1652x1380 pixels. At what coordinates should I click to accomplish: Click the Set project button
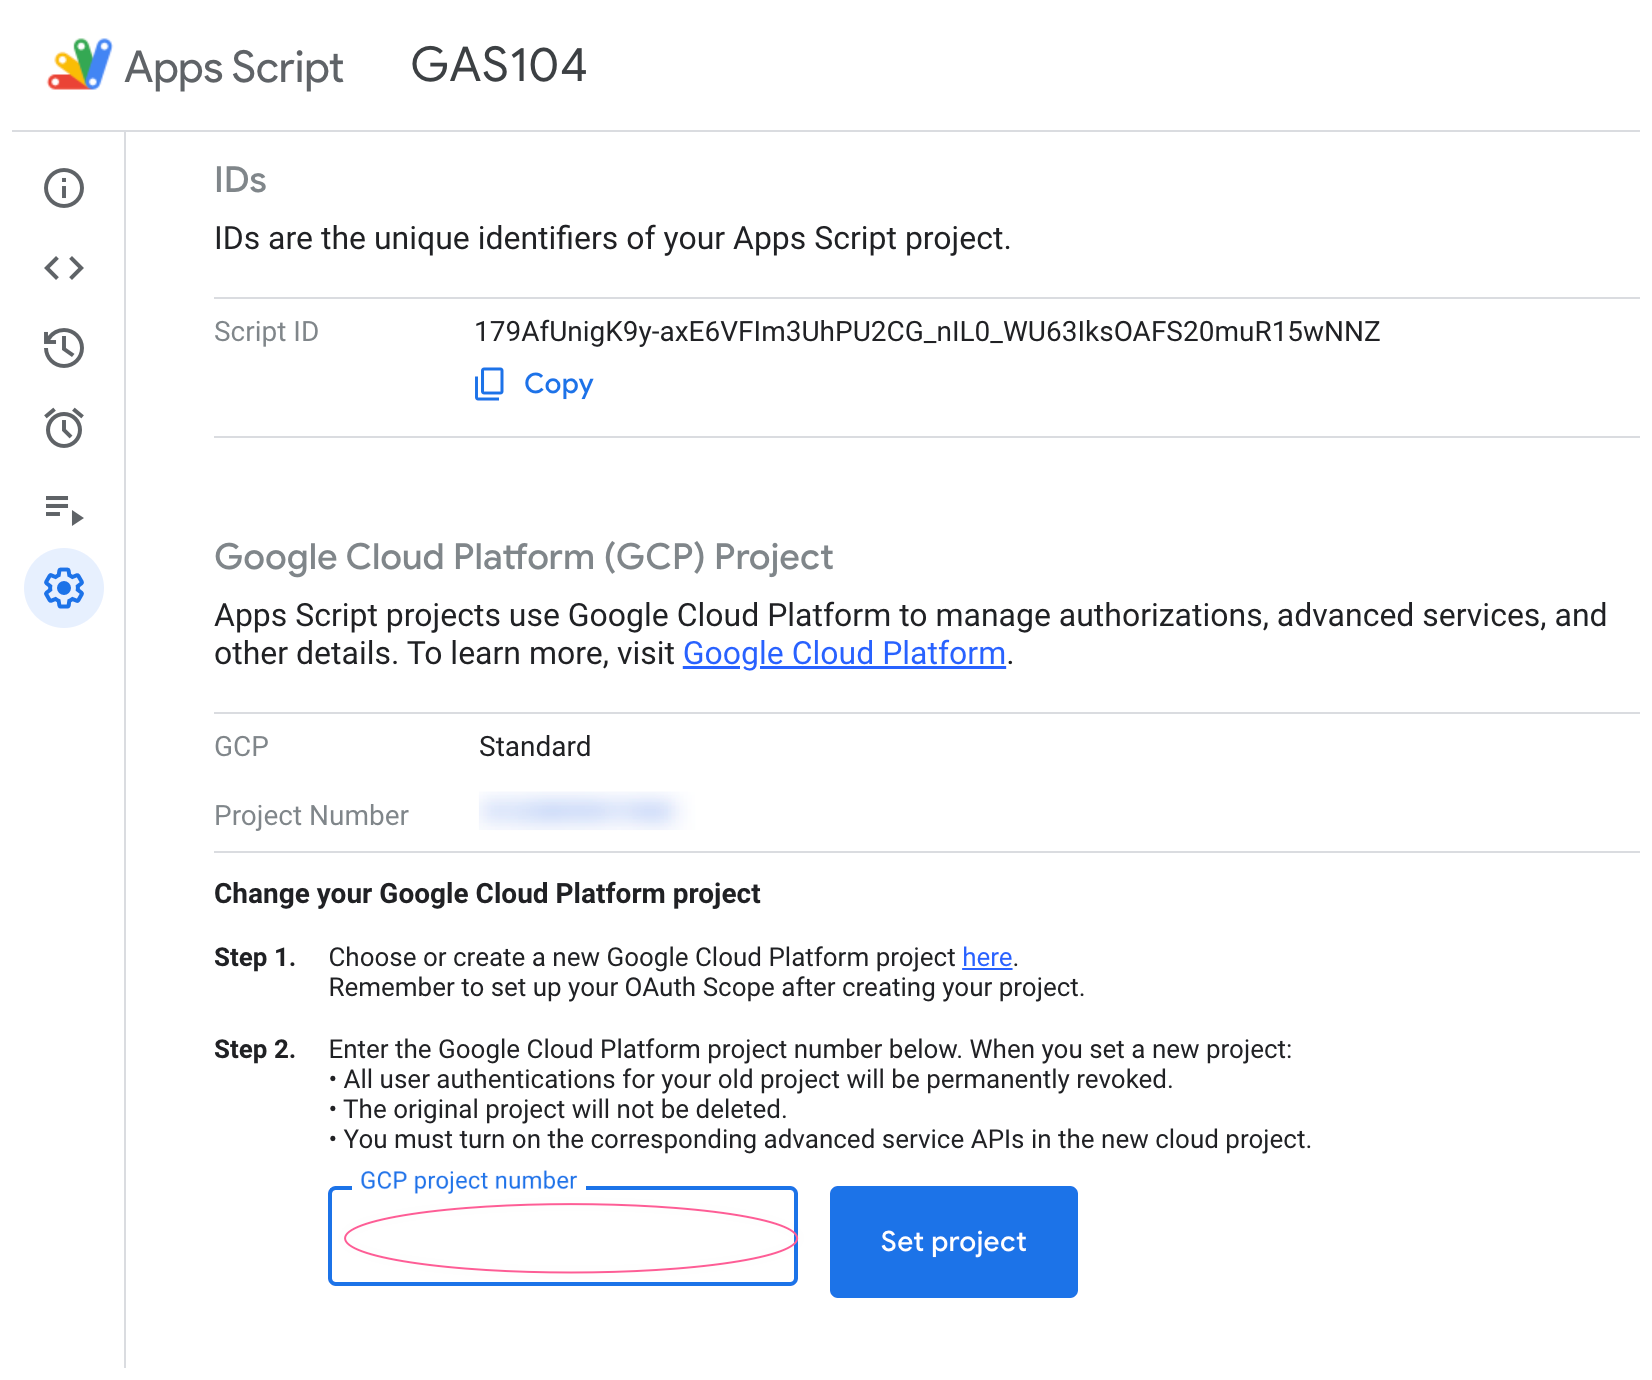point(953,1242)
